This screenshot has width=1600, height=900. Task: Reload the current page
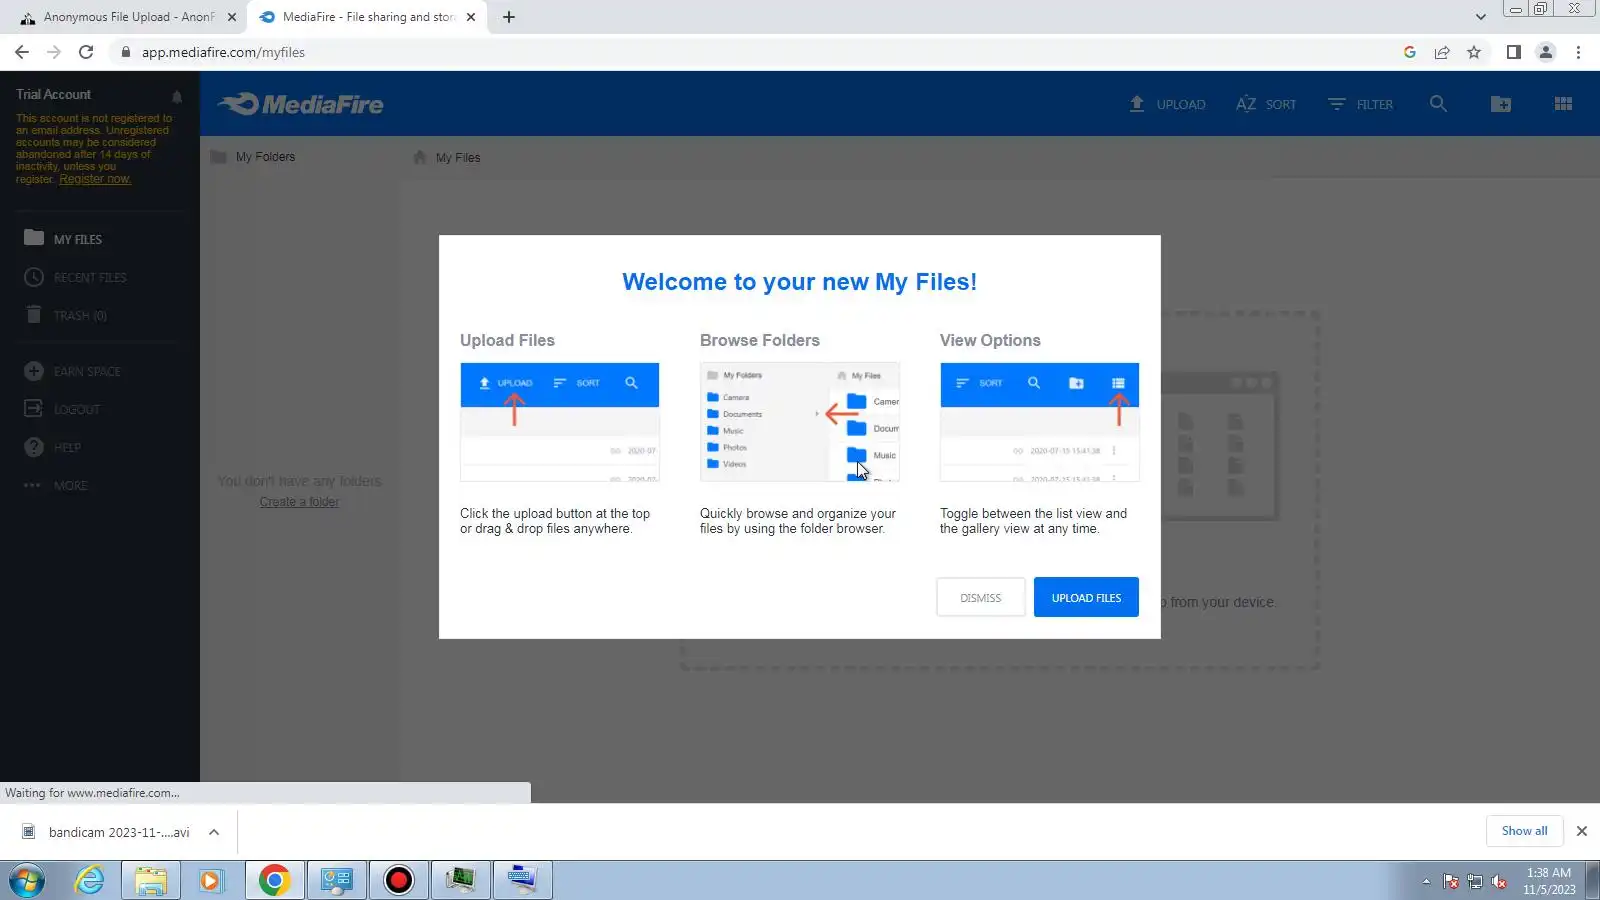86,52
